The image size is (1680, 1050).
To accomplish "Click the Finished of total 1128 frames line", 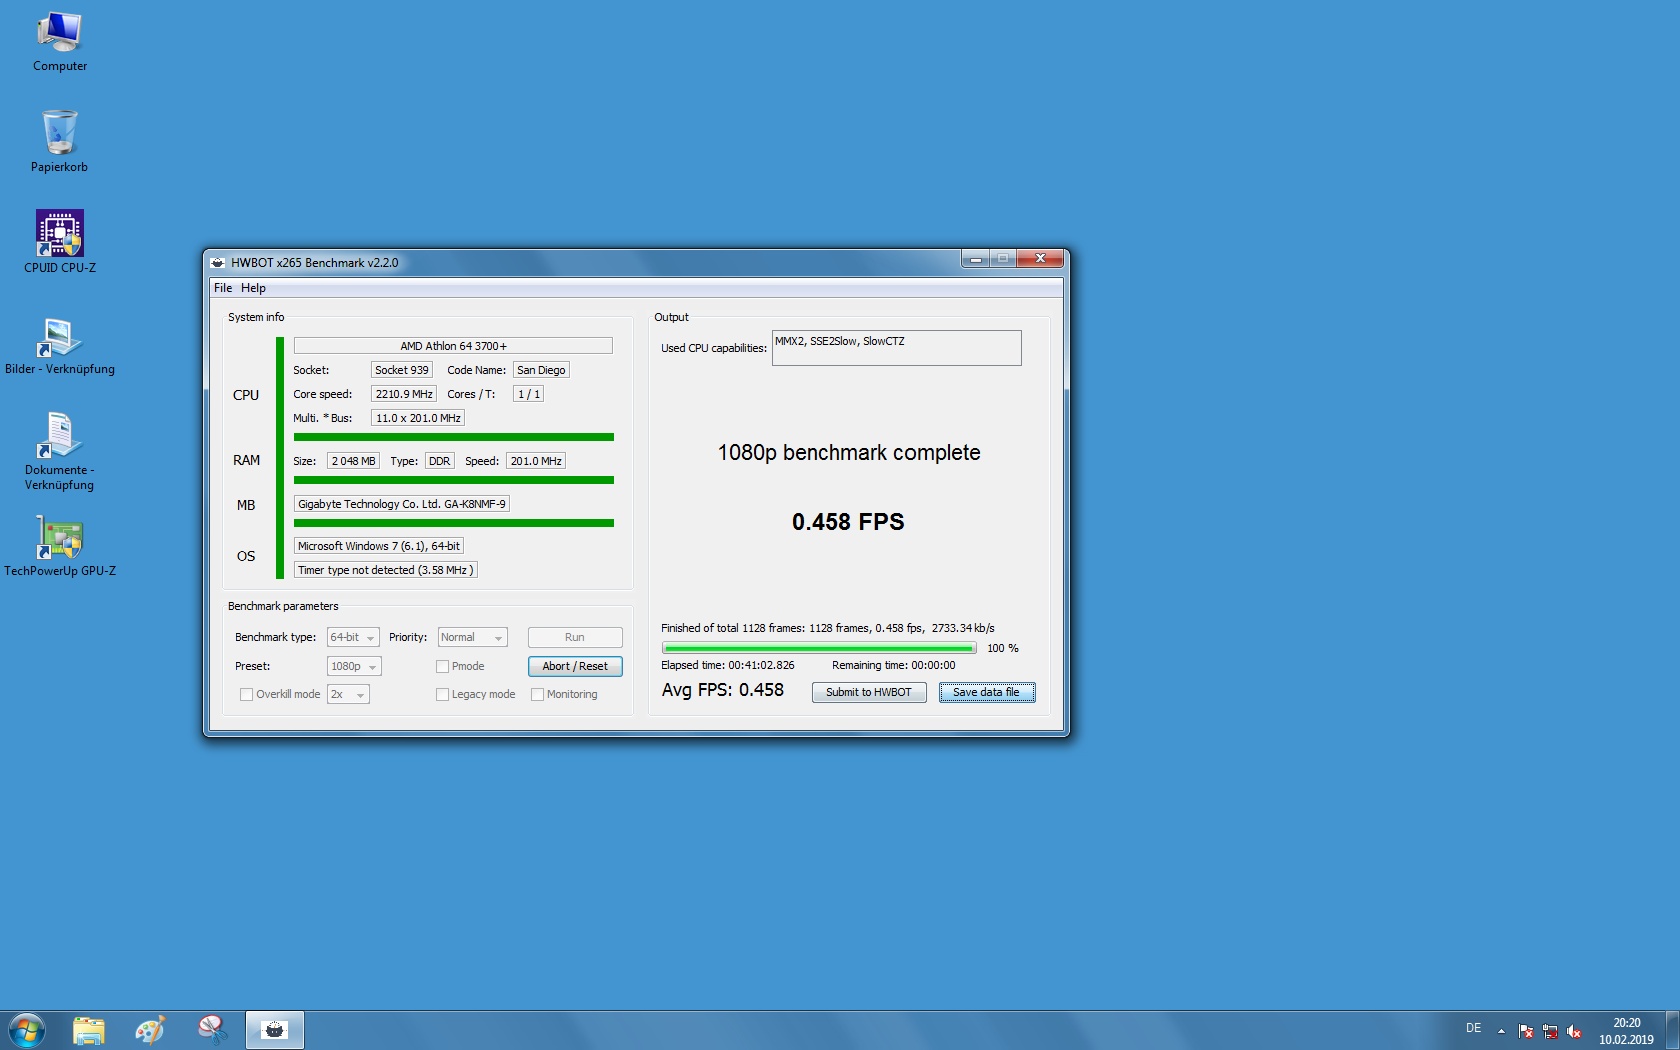I will [x=828, y=629].
